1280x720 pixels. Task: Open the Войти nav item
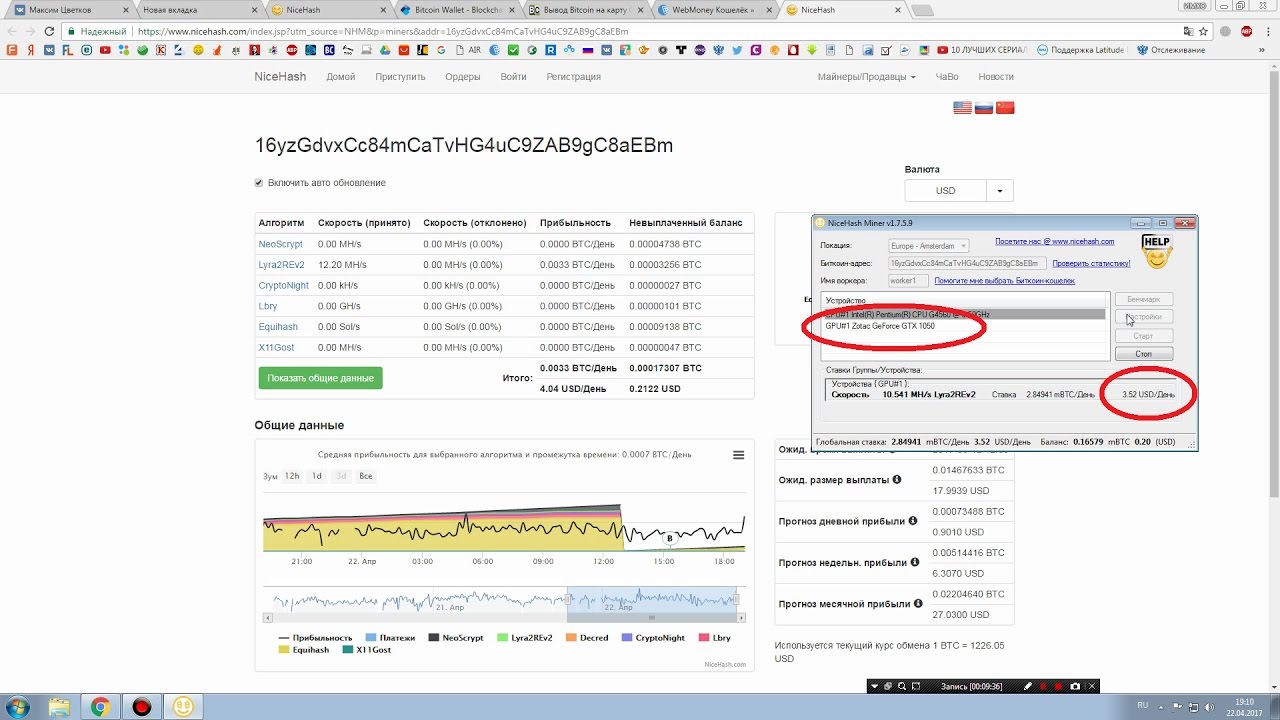513,77
